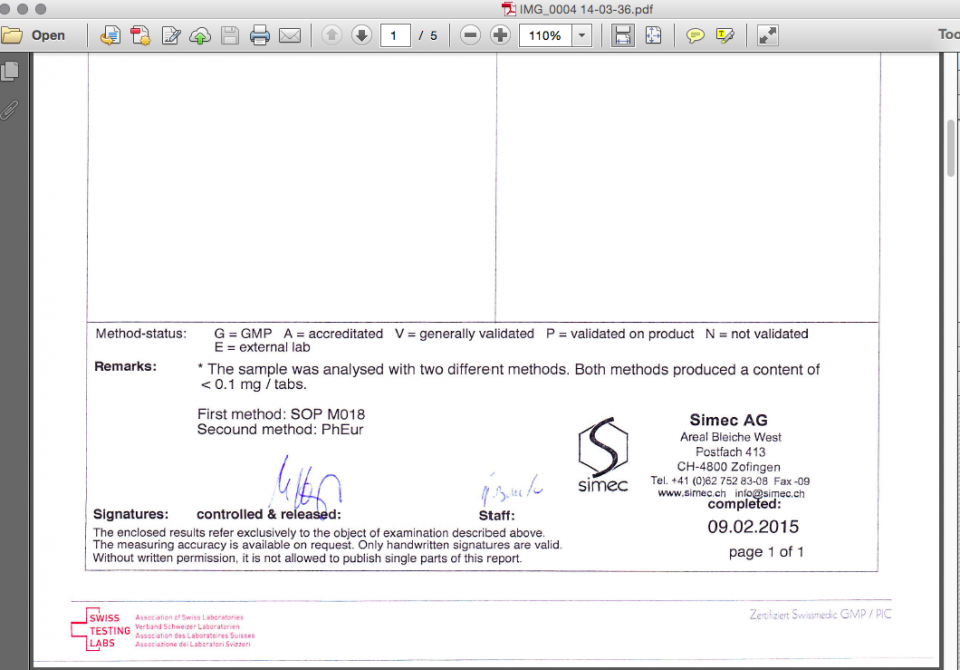Click the upload to cloud icon
The image size is (960, 670).
tap(200, 35)
